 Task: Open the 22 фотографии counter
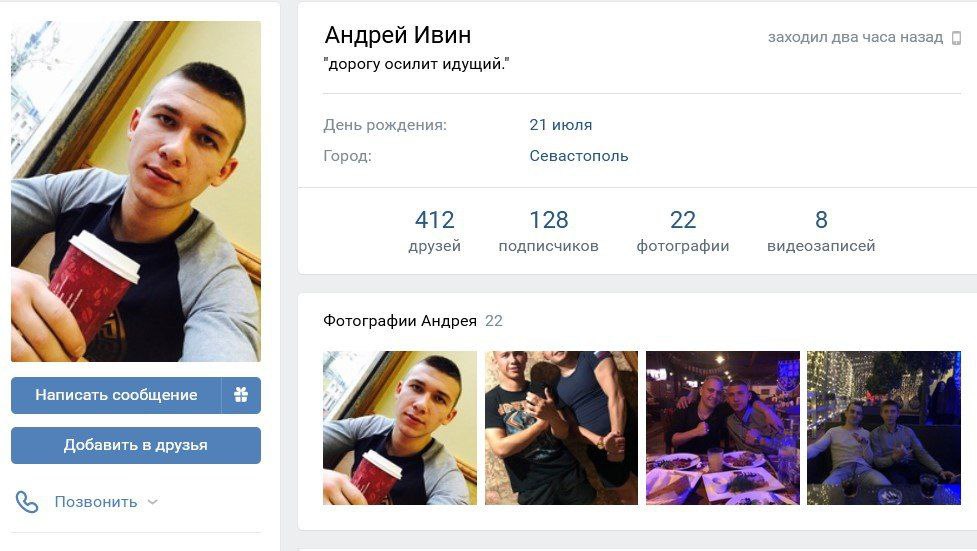tap(682, 231)
